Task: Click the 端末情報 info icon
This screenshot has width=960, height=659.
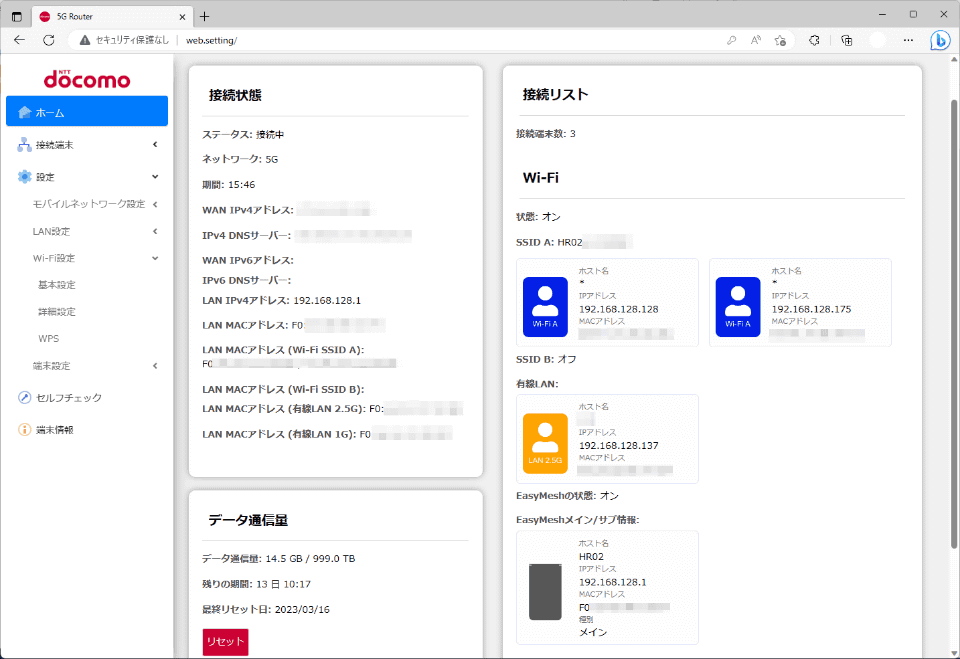Action: point(24,429)
